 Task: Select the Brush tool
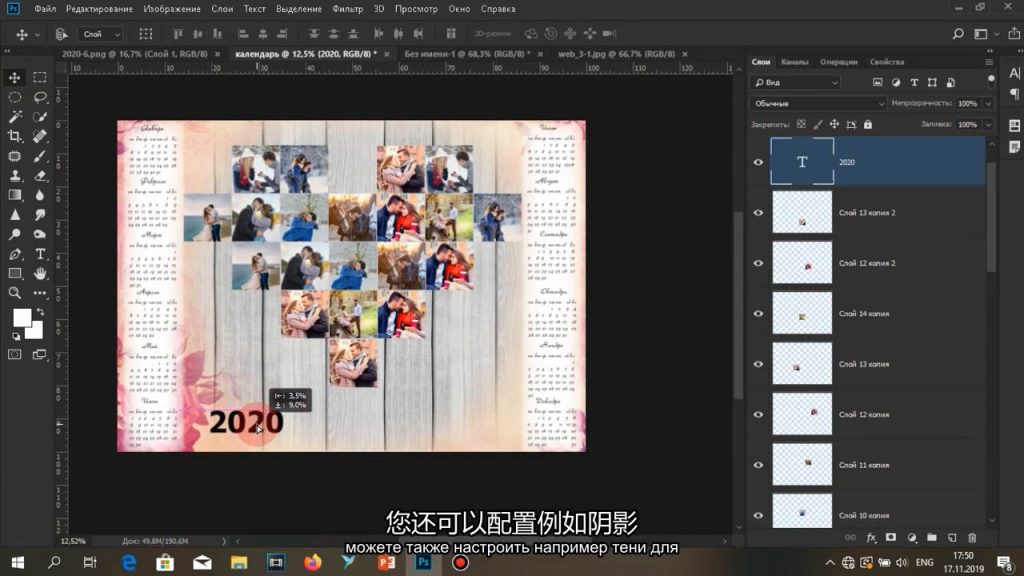(x=40, y=156)
